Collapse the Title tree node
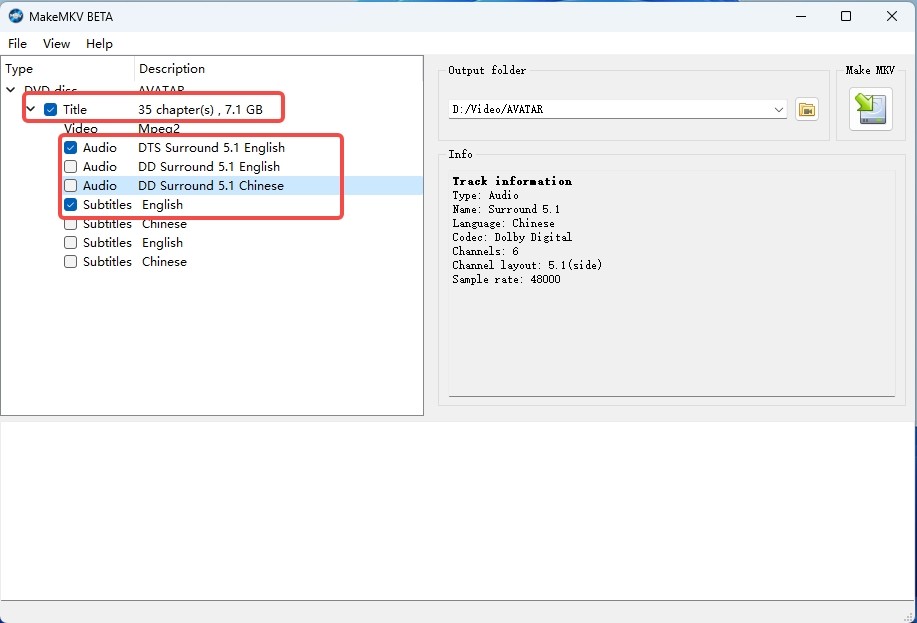Viewport: 917px width, 623px height. (x=31, y=109)
